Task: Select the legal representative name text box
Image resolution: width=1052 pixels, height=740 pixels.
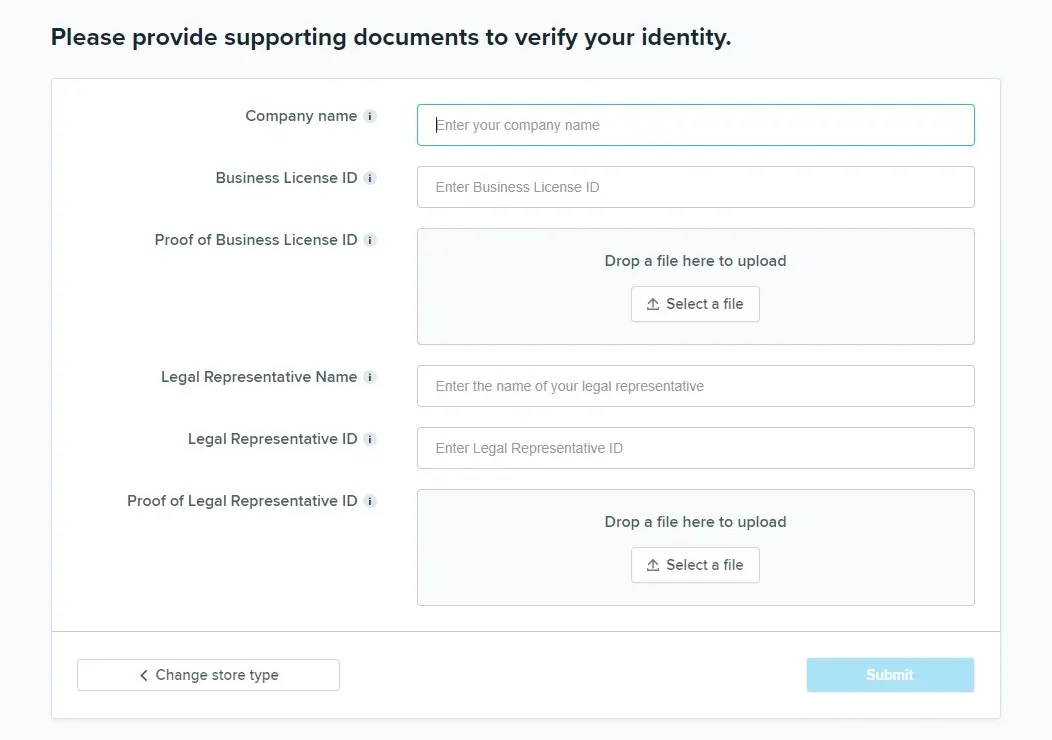Action: click(x=695, y=386)
